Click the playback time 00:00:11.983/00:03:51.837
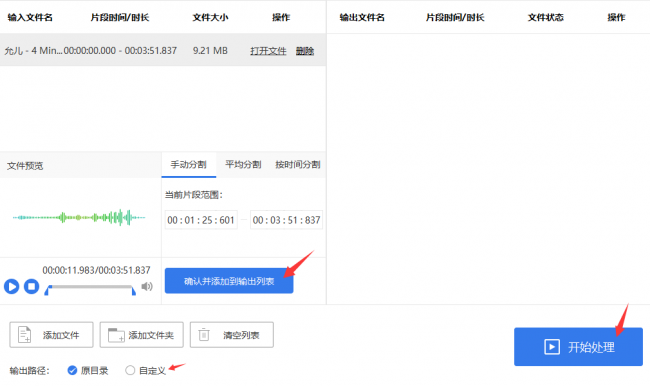650x386 pixels. pos(96,270)
